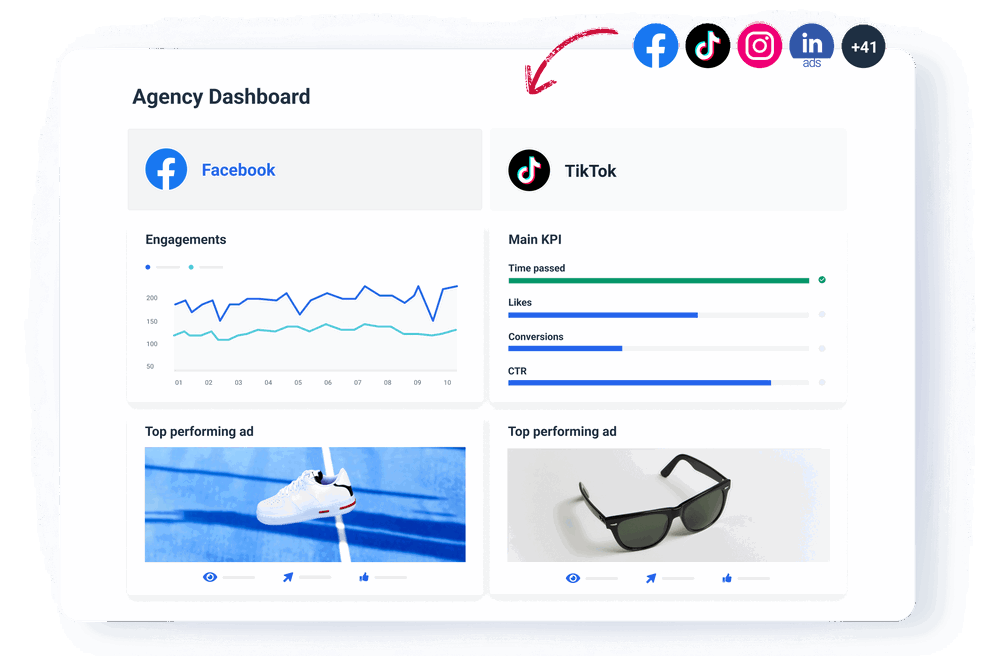This screenshot has width=992, height=656.
Task: Toggle the Conversions KPI status circle
Action: (x=822, y=348)
